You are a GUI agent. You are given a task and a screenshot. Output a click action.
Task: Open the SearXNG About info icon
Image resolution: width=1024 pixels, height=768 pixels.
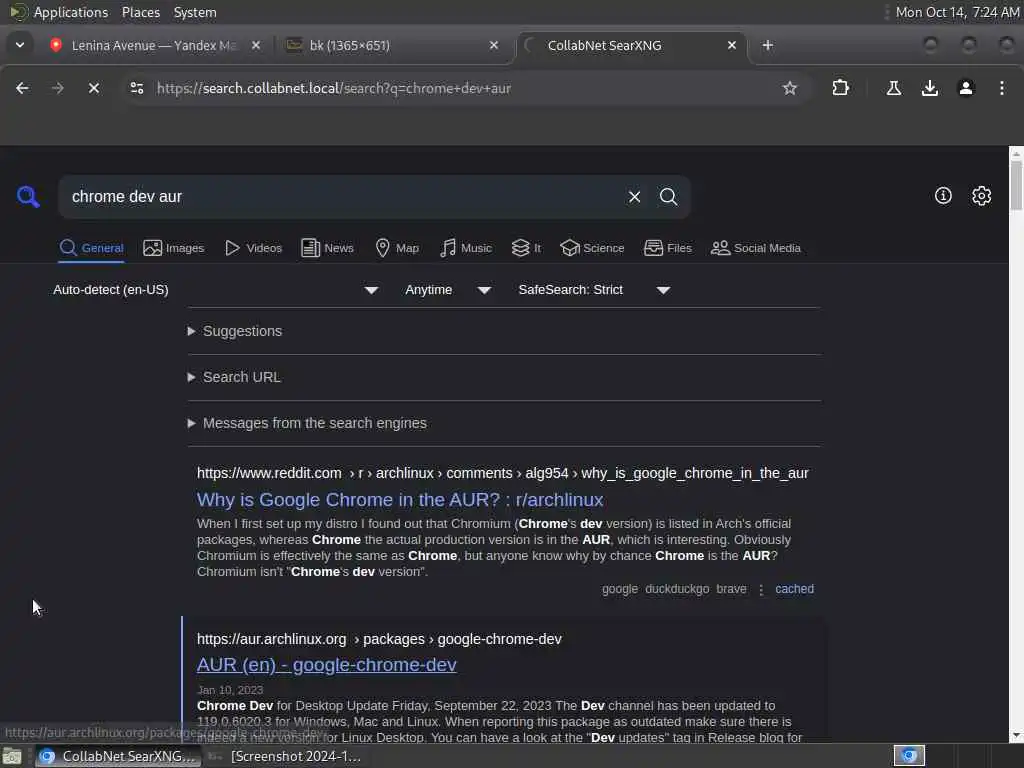tap(943, 196)
